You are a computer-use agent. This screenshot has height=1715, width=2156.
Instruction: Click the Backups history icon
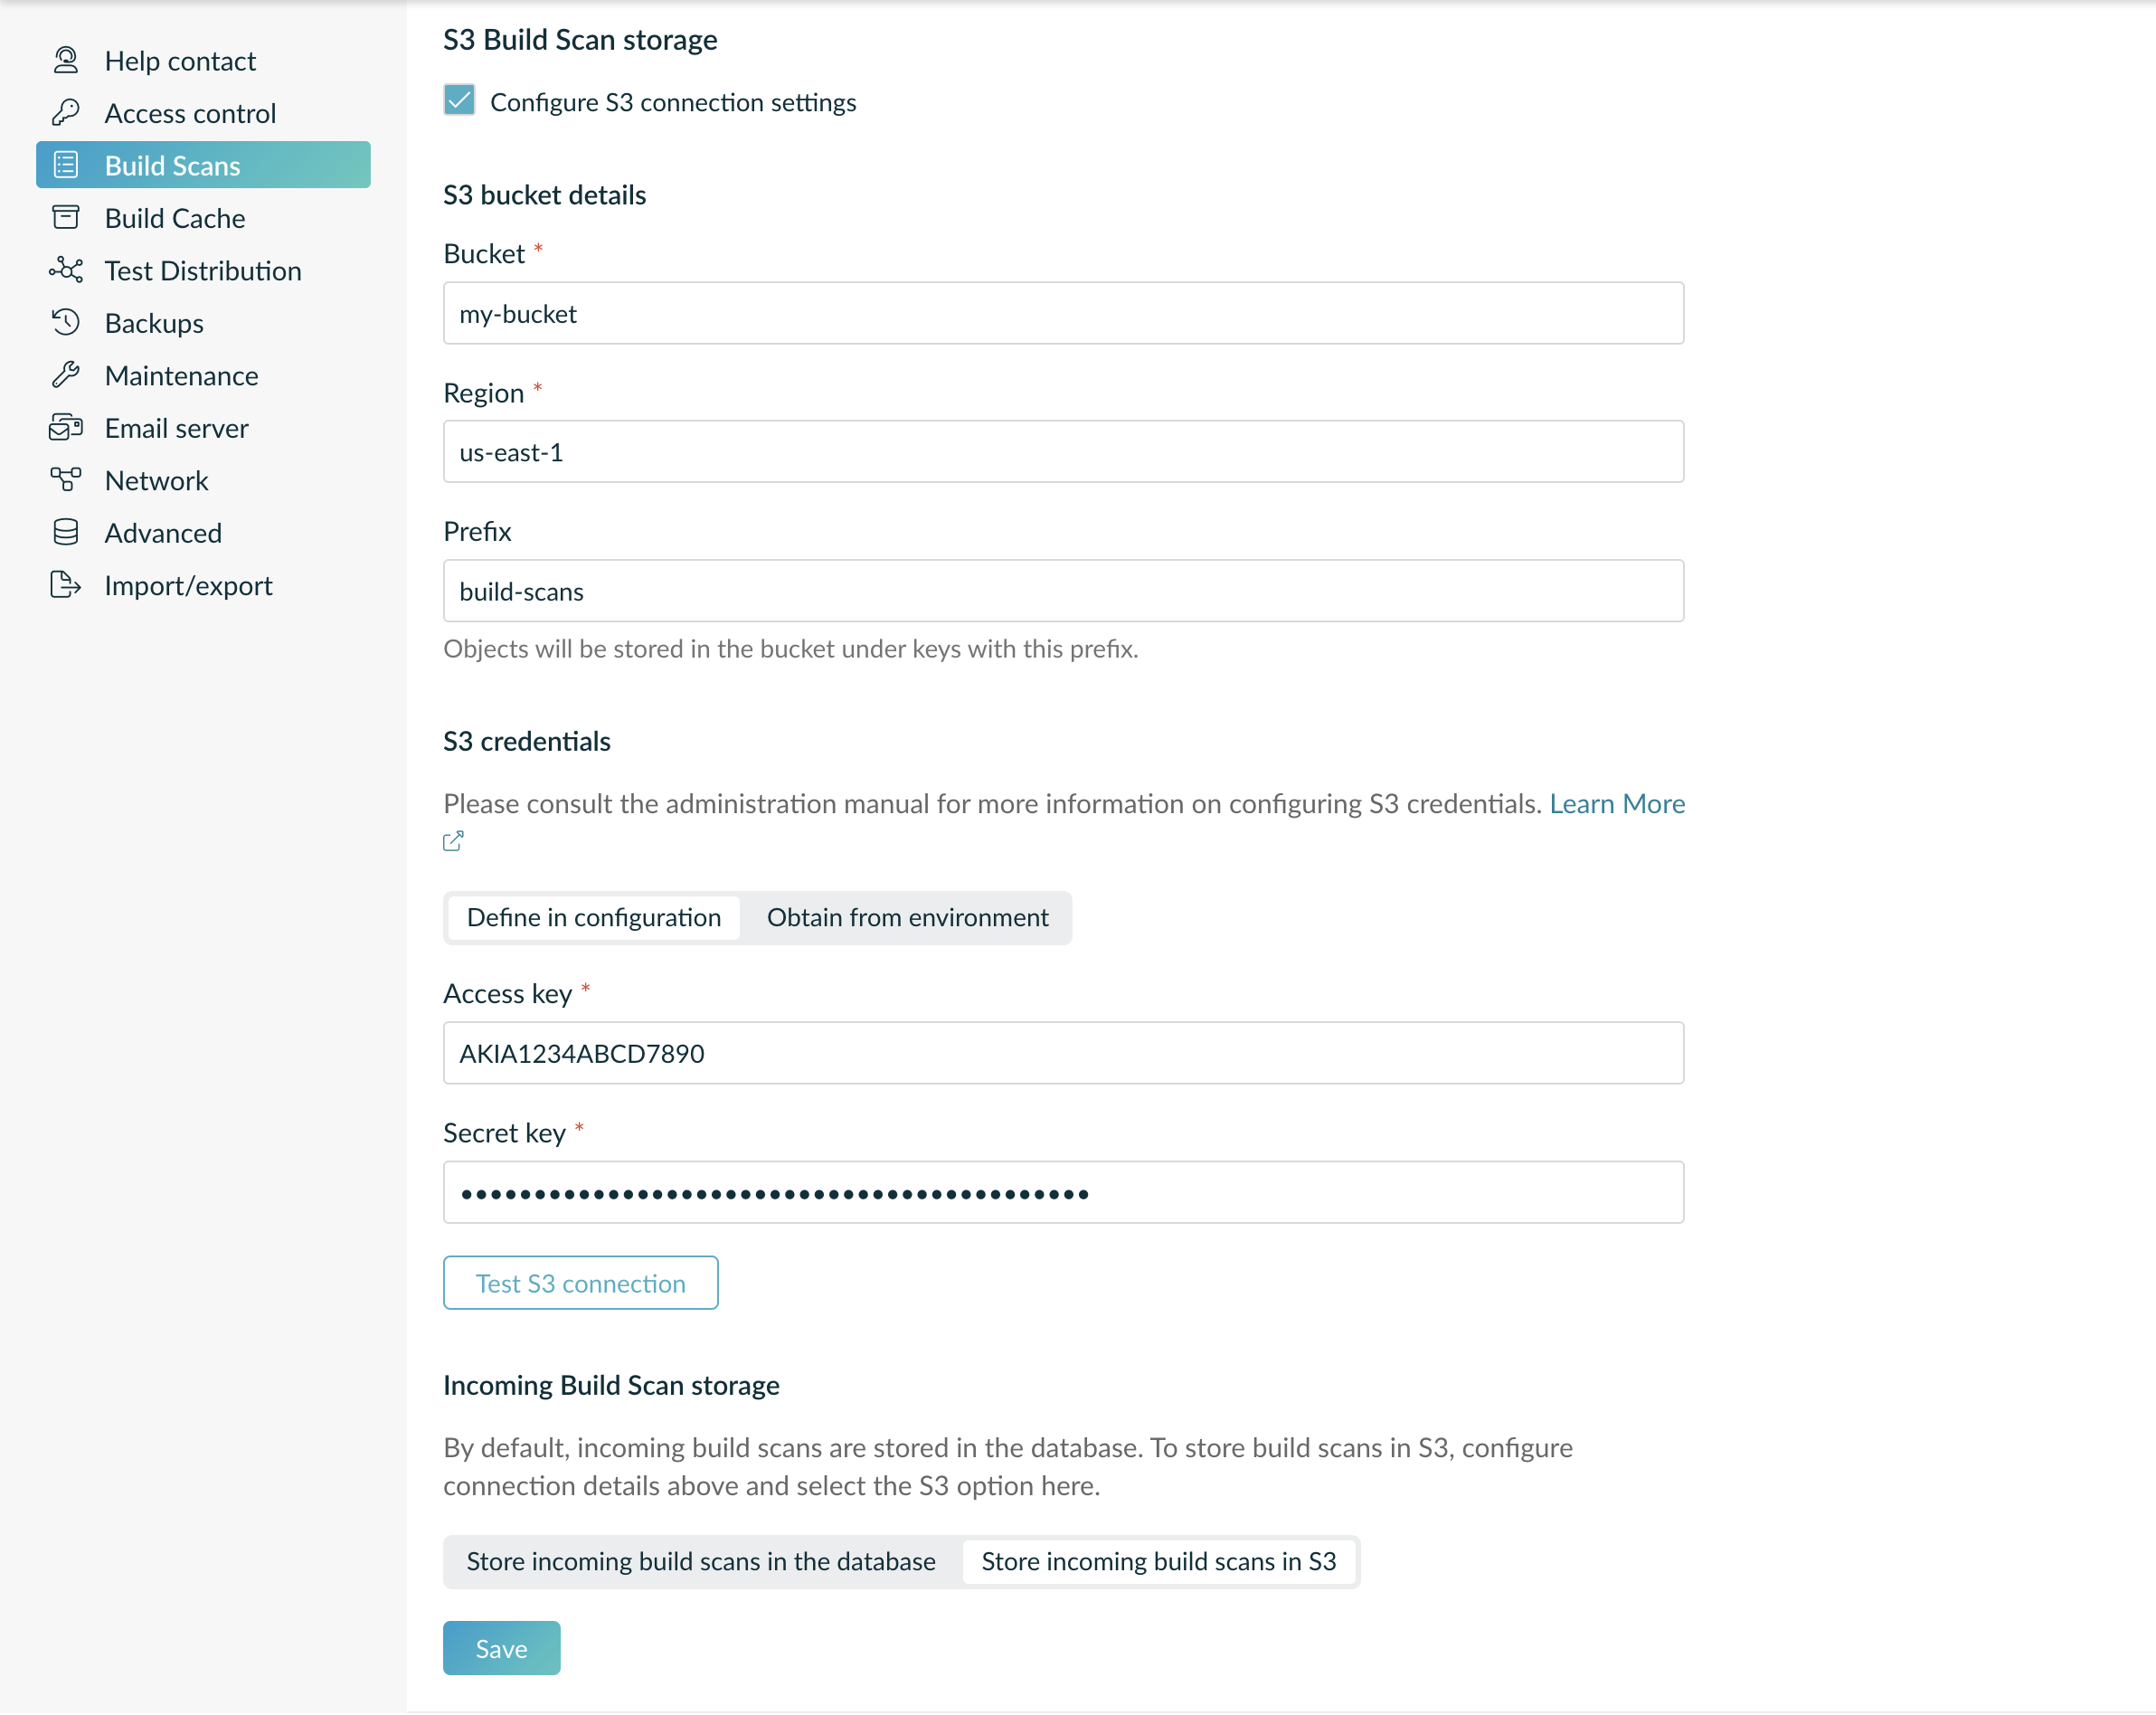coord(66,323)
